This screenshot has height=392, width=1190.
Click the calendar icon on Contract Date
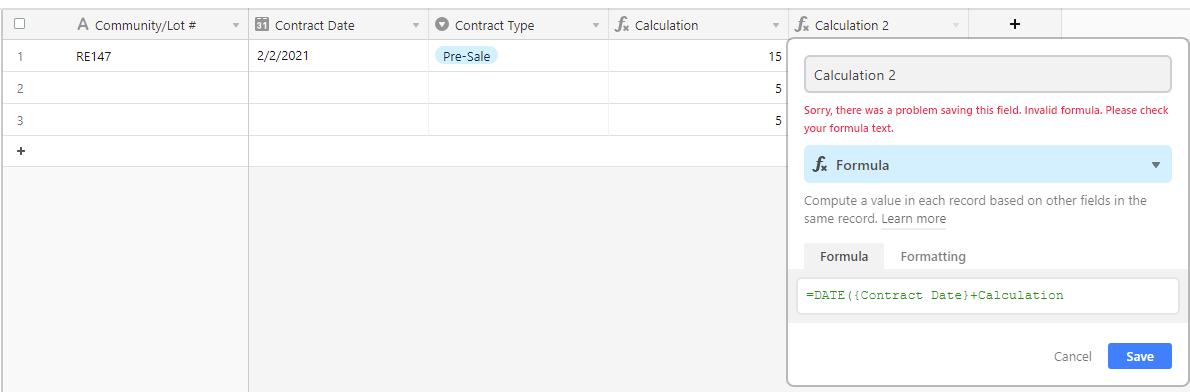(262, 24)
